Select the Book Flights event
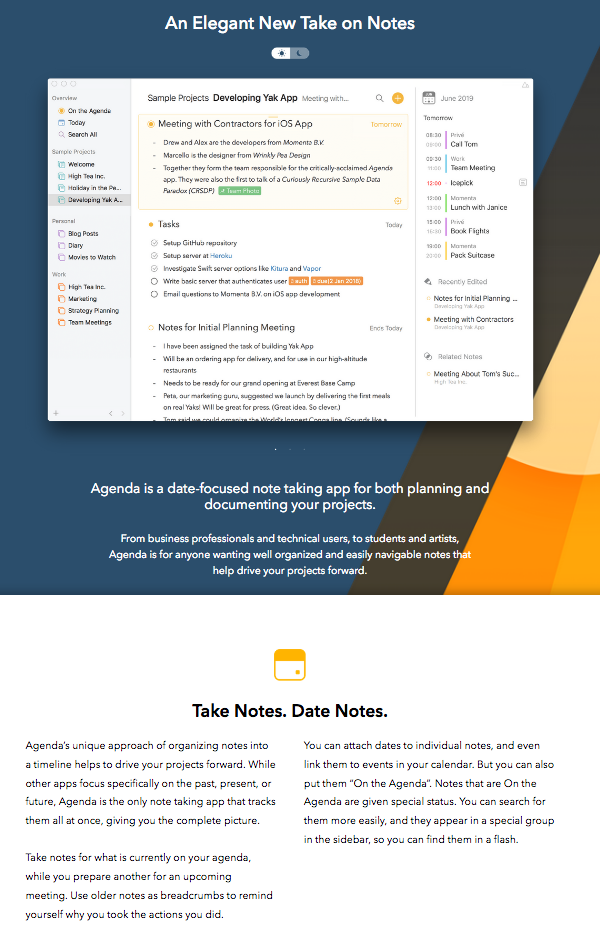600x948 pixels. pos(469,231)
